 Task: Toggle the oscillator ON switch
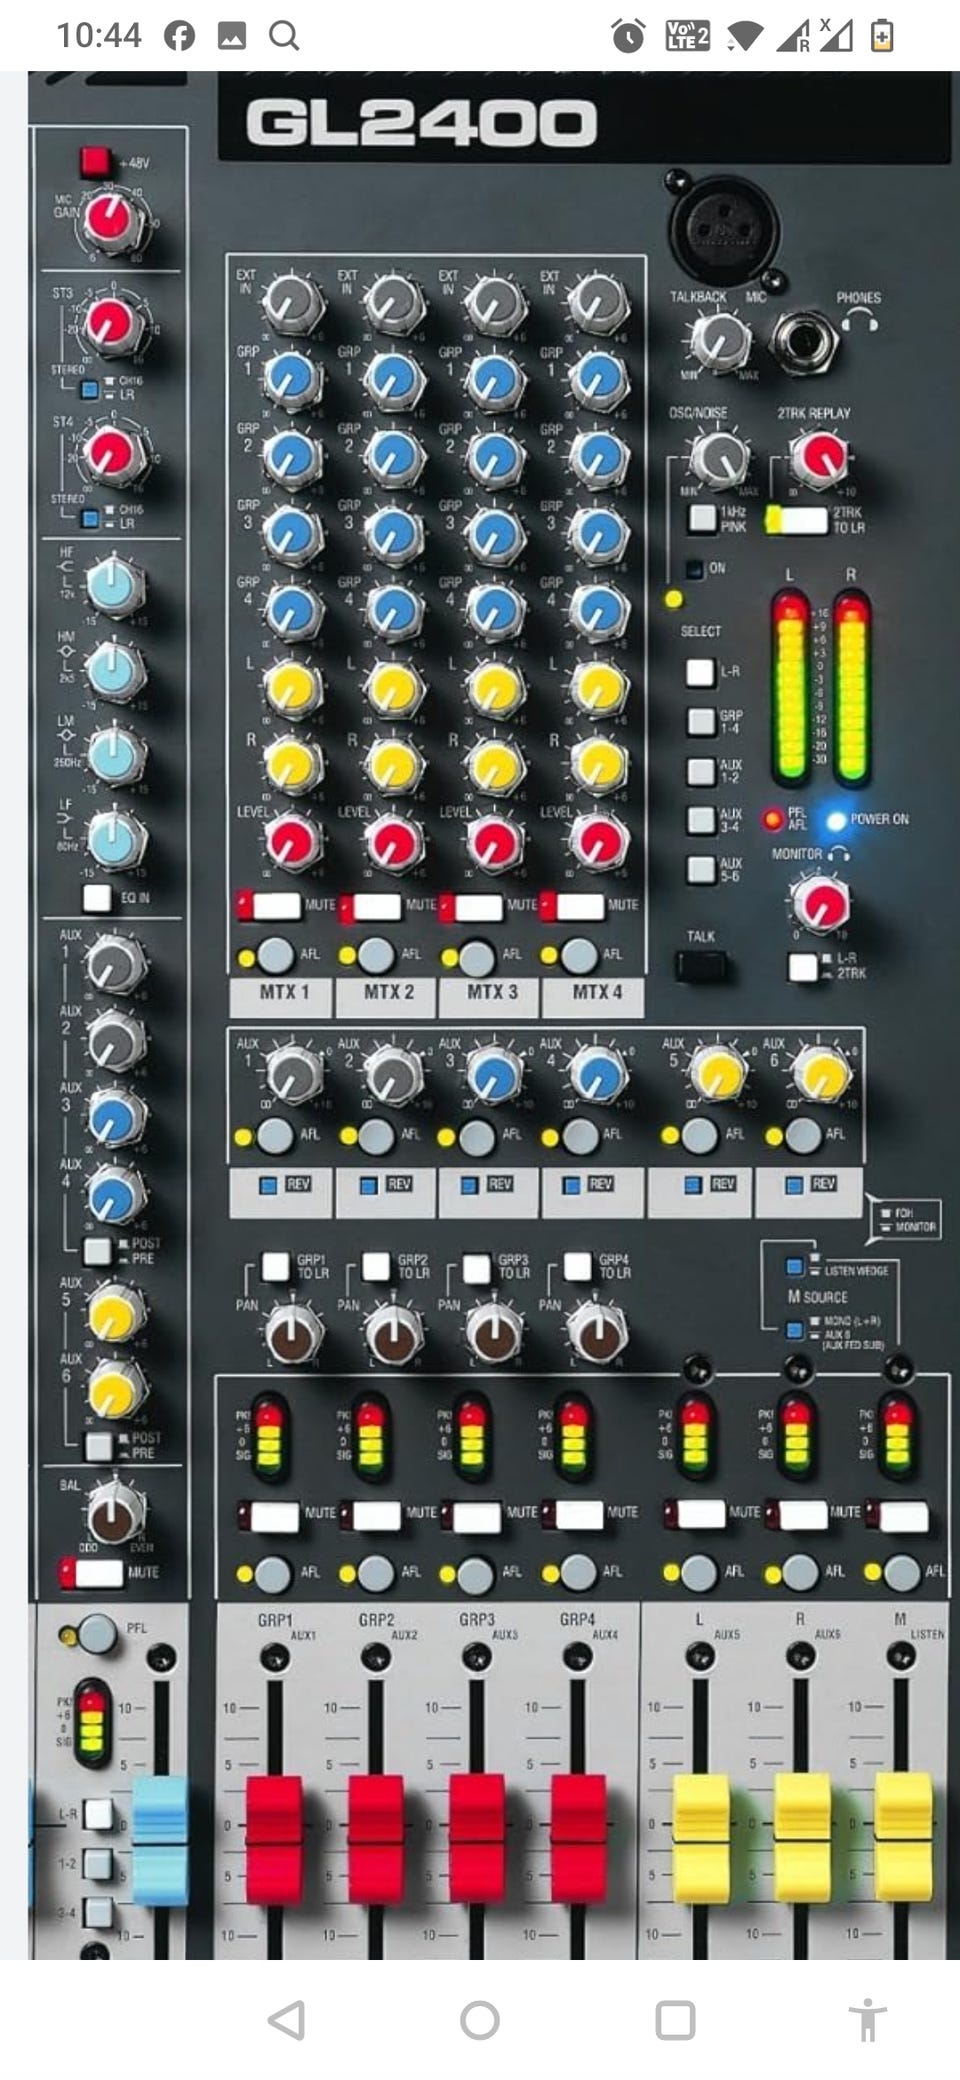click(x=695, y=569)
